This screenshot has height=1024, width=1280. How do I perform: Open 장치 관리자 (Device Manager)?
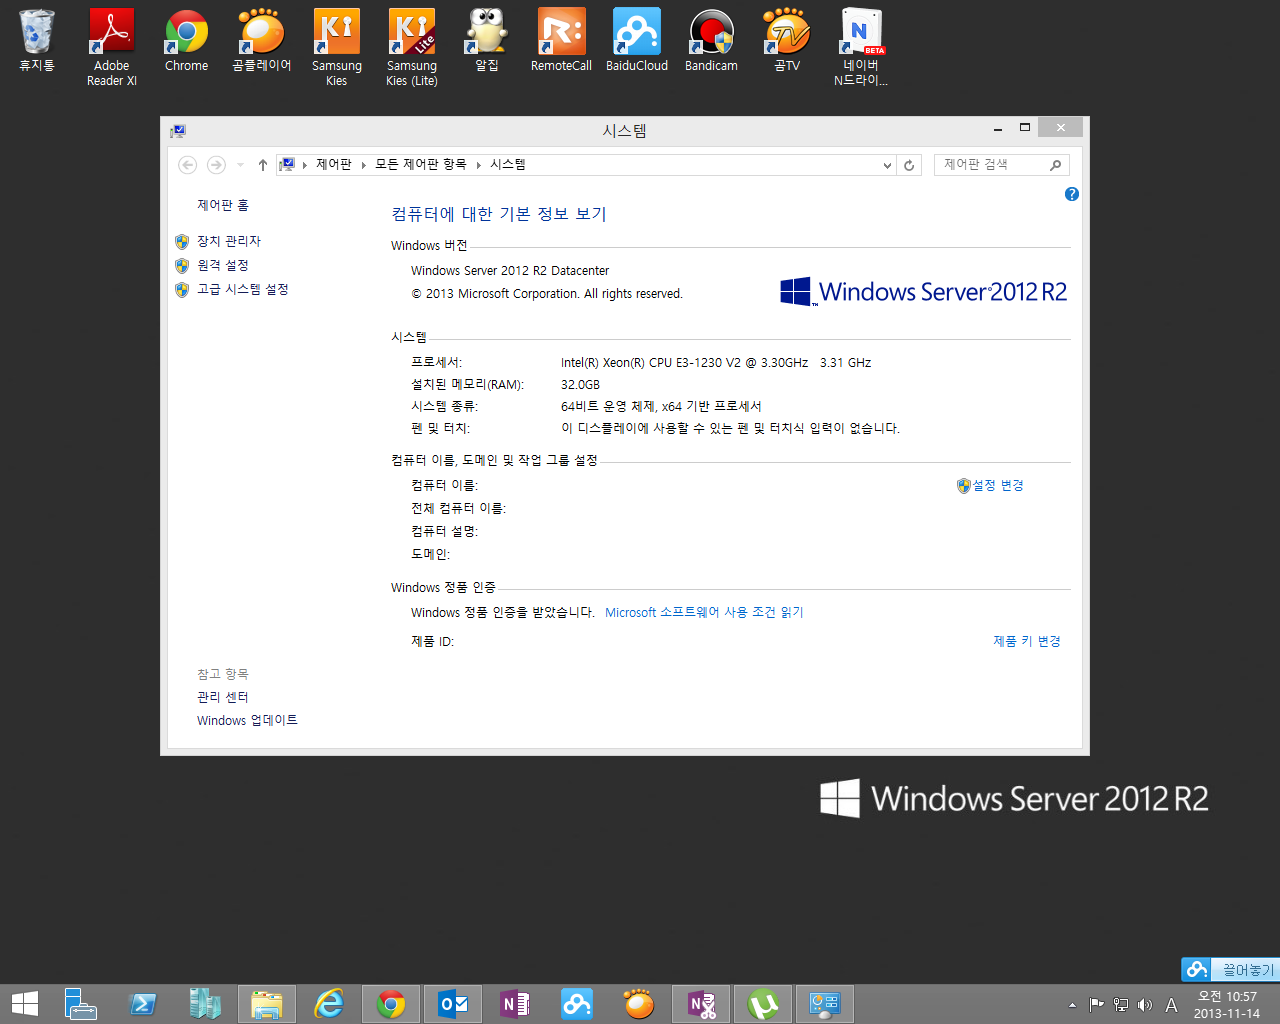(229, 241)
